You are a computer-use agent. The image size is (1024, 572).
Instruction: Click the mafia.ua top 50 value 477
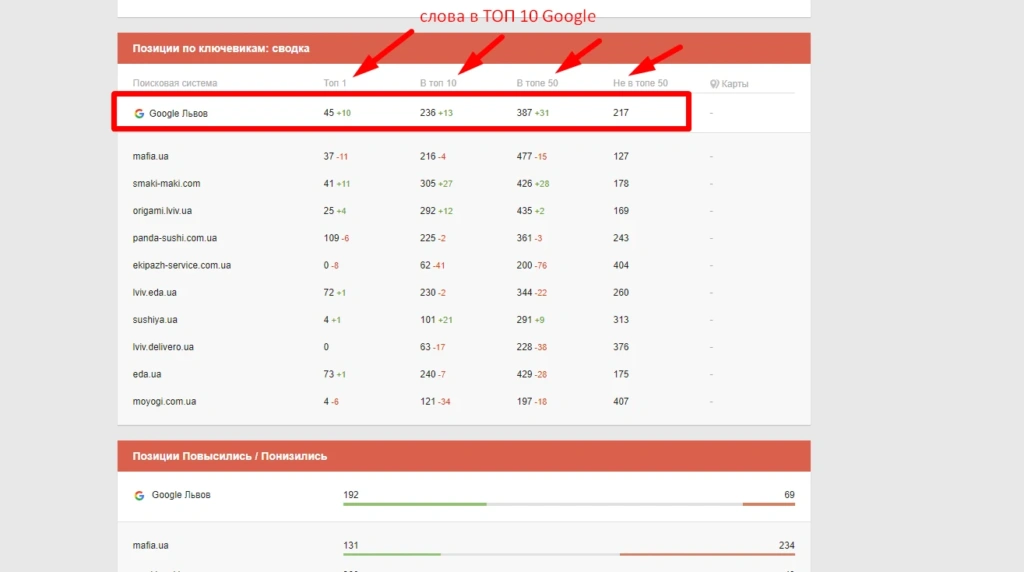pos(524,156)
